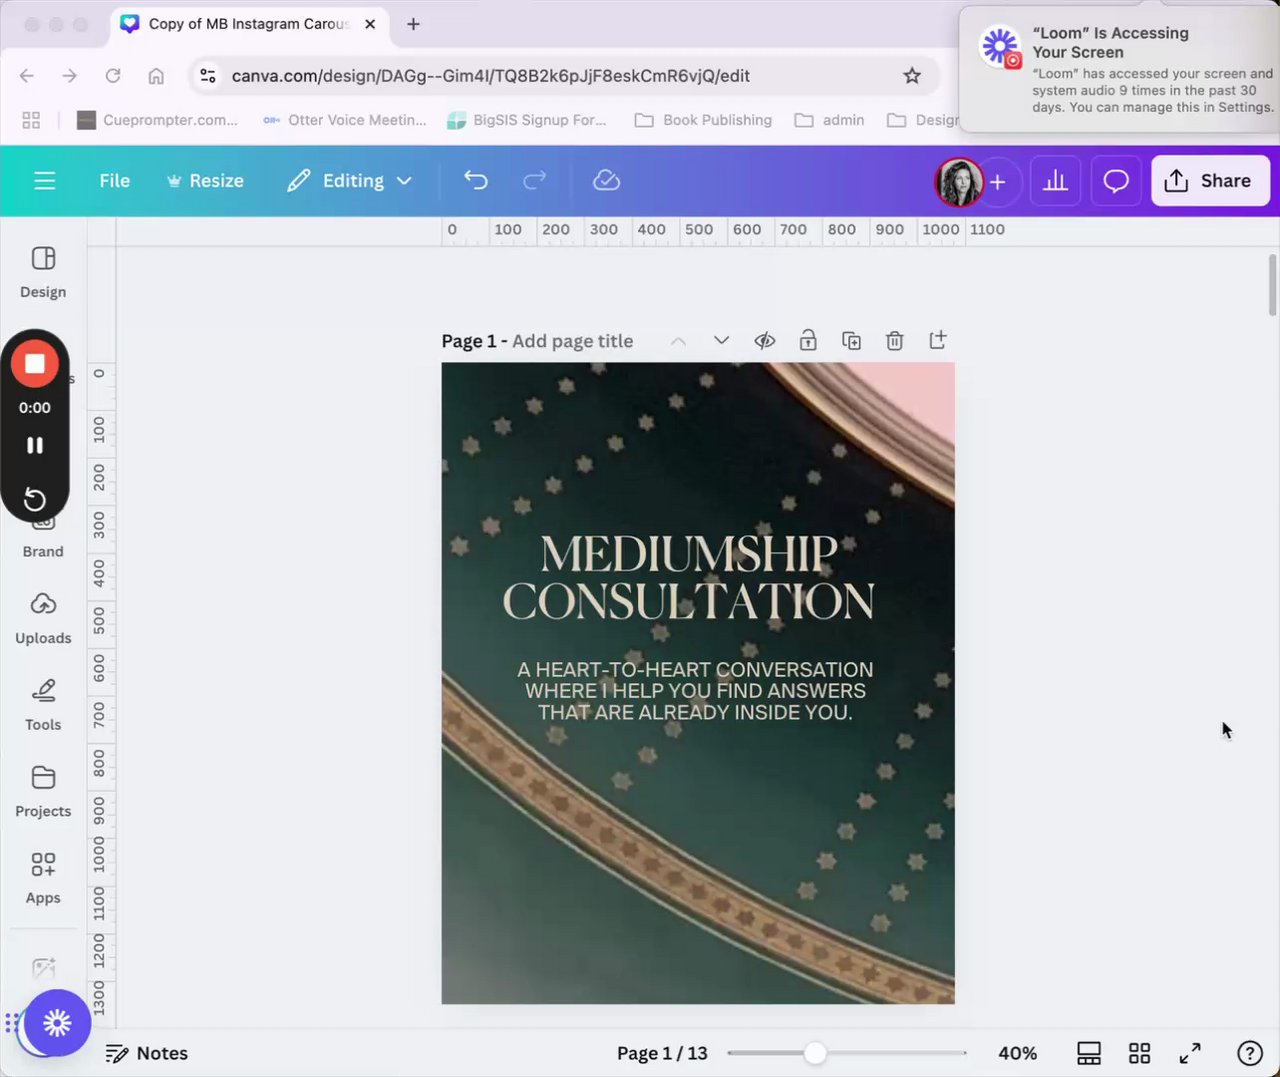Undo the last action

(x=476, y=181)
